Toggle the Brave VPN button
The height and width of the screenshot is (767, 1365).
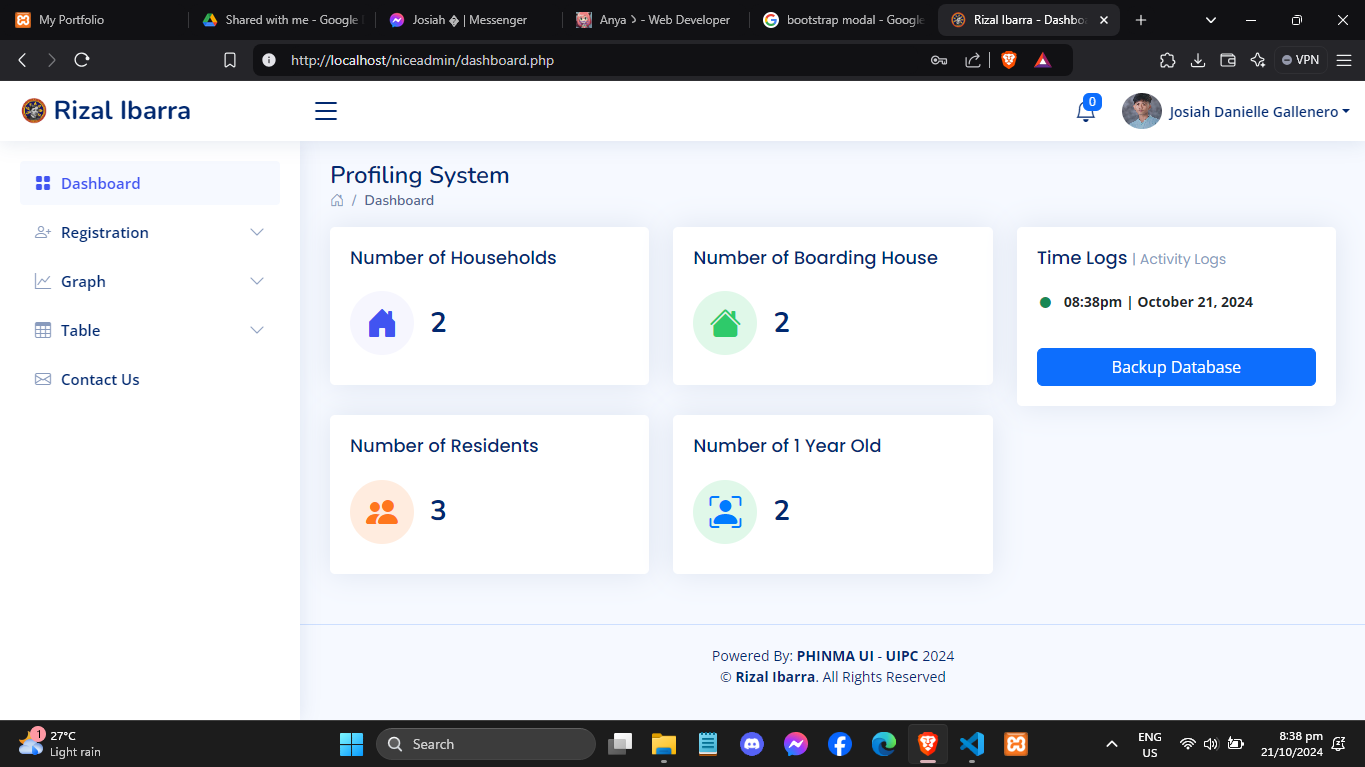[x=1300, y=60]
